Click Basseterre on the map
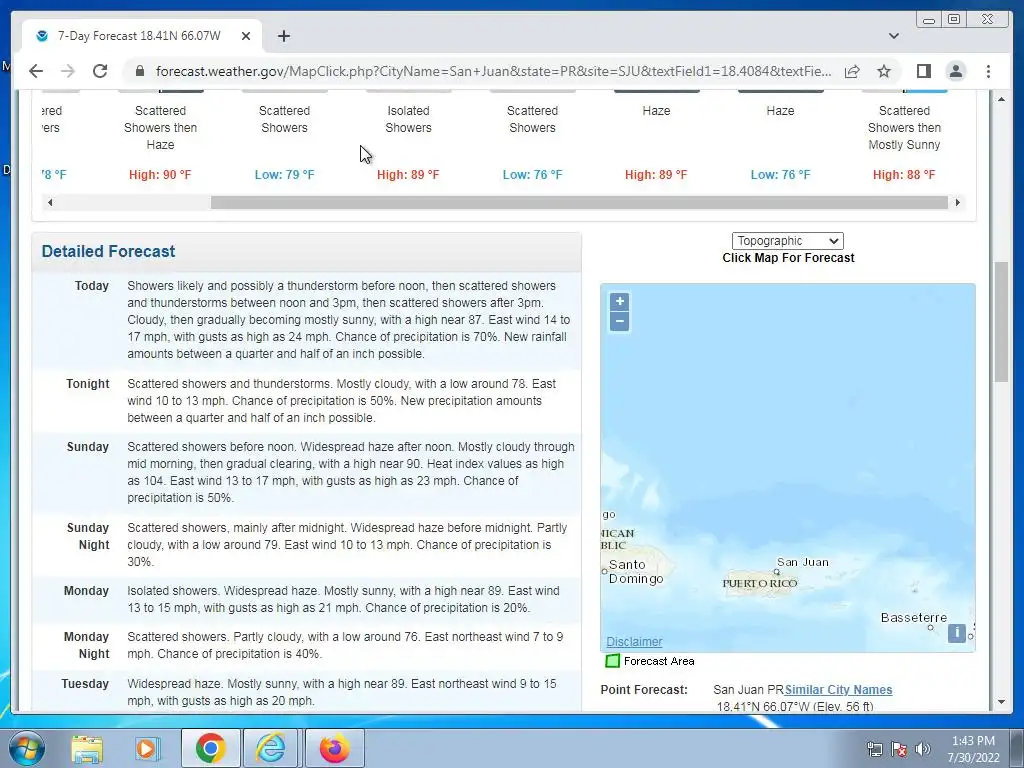The height and width of the screenshot is (768, 1024). [x=914, y=618]
